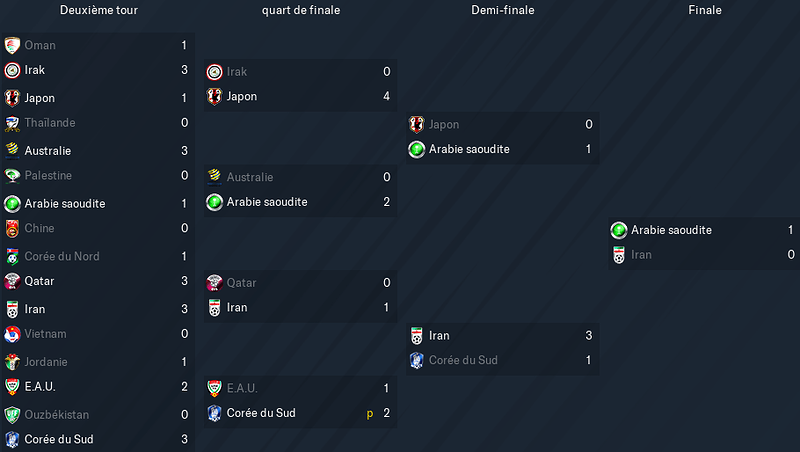
Task: Click the Thaïlande team badge
Action: [x=12, y=123]
